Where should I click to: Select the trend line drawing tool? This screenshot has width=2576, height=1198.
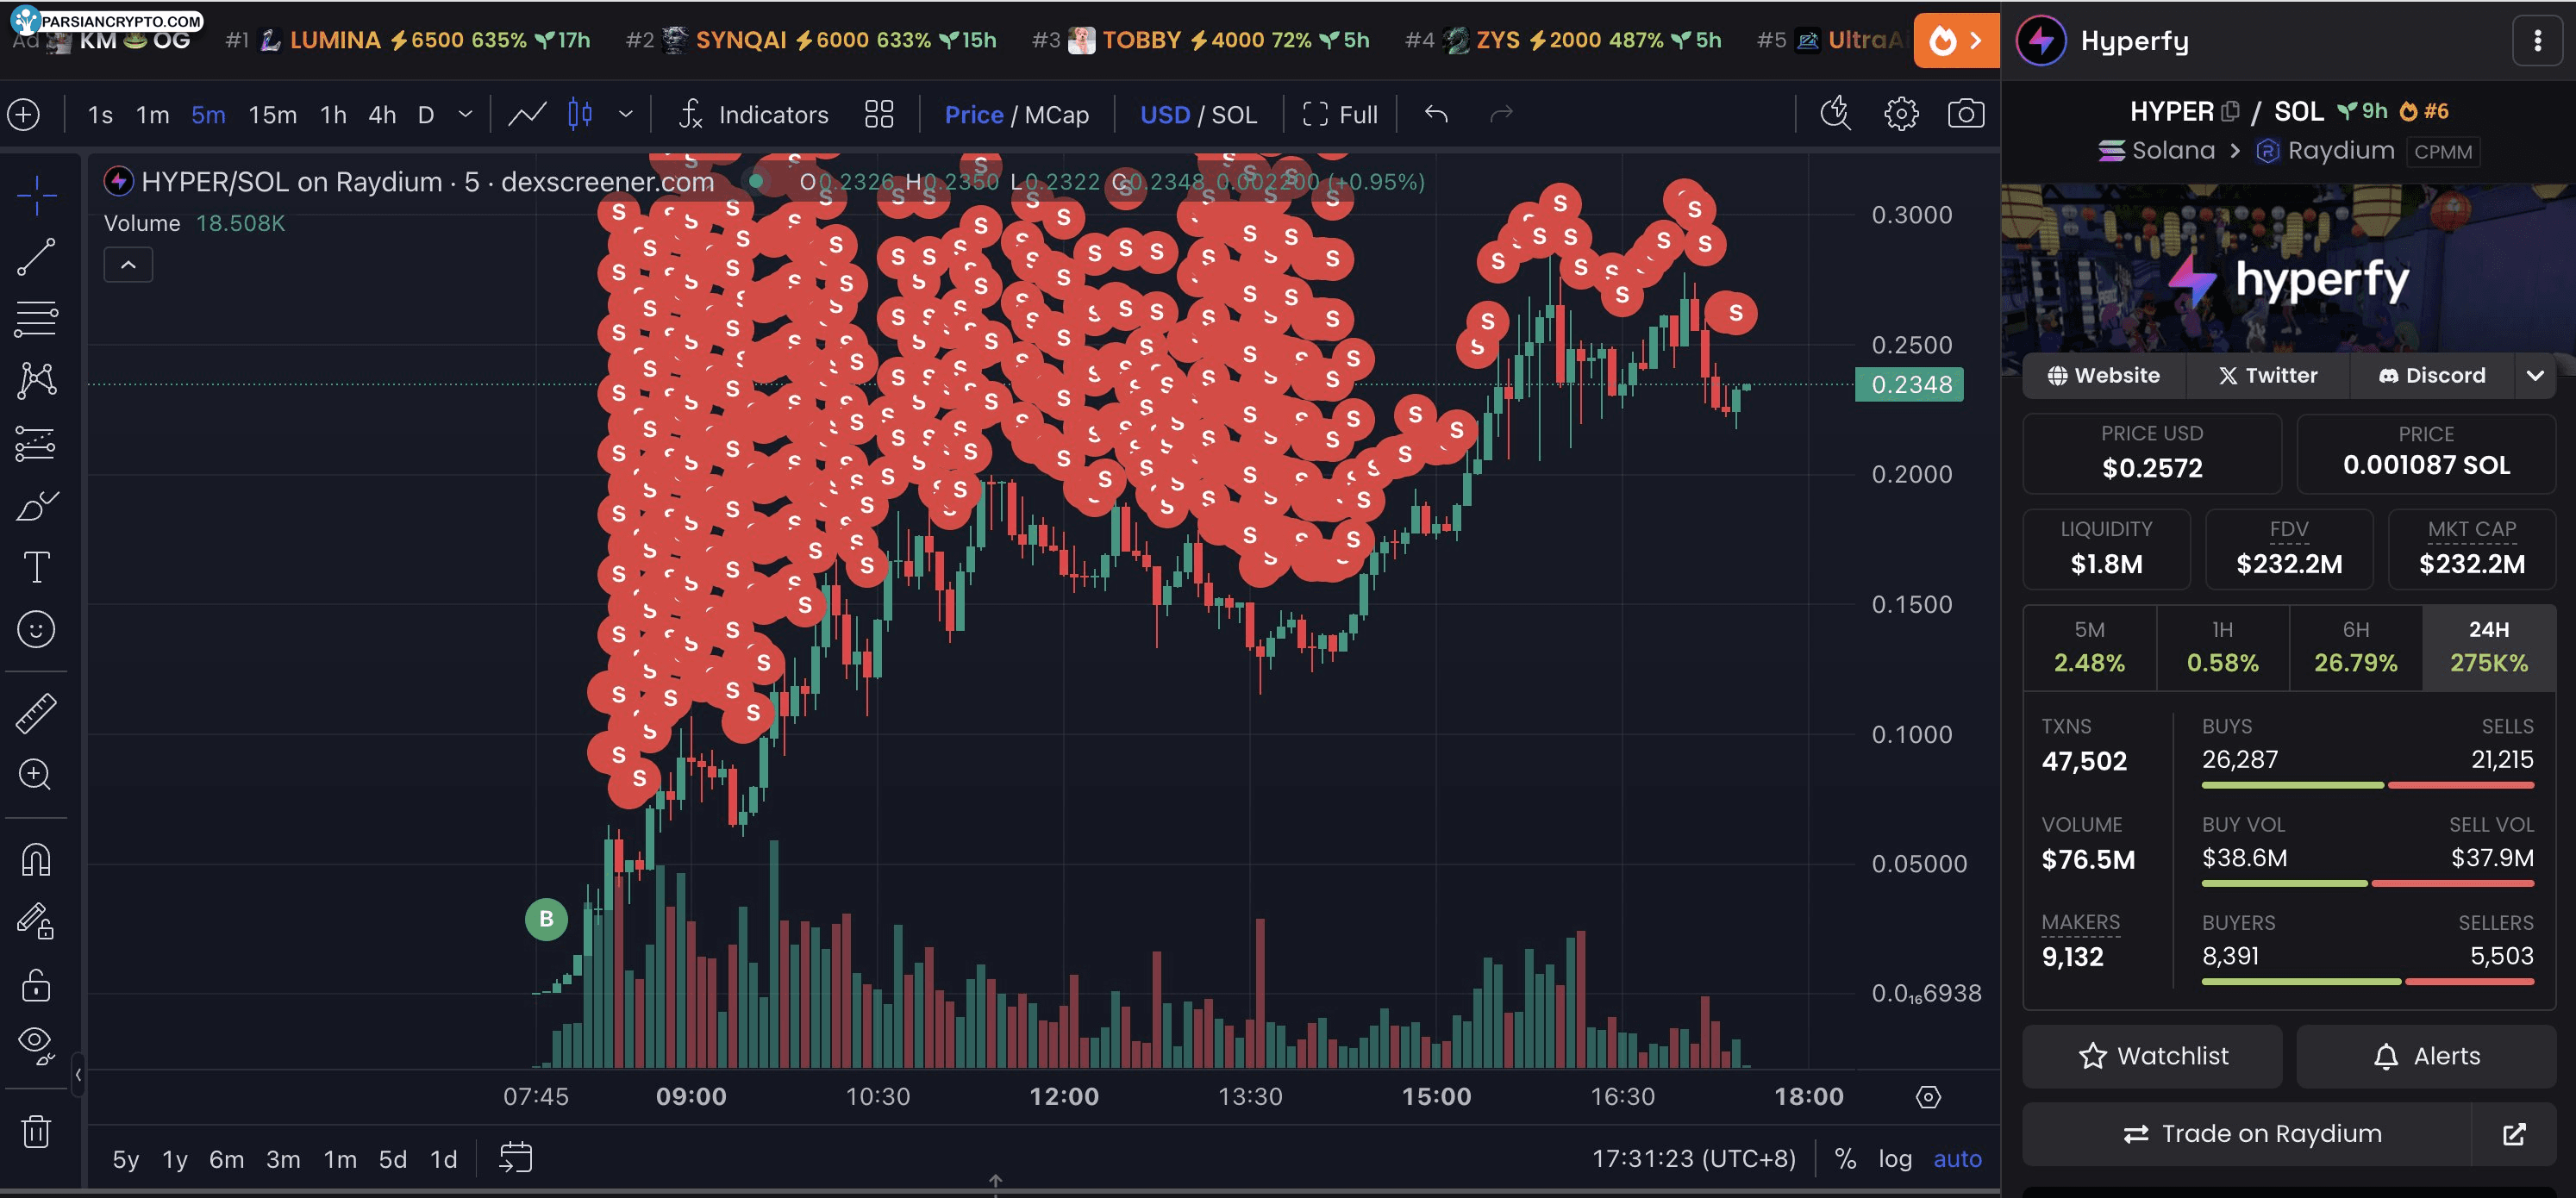click(36, 257)
